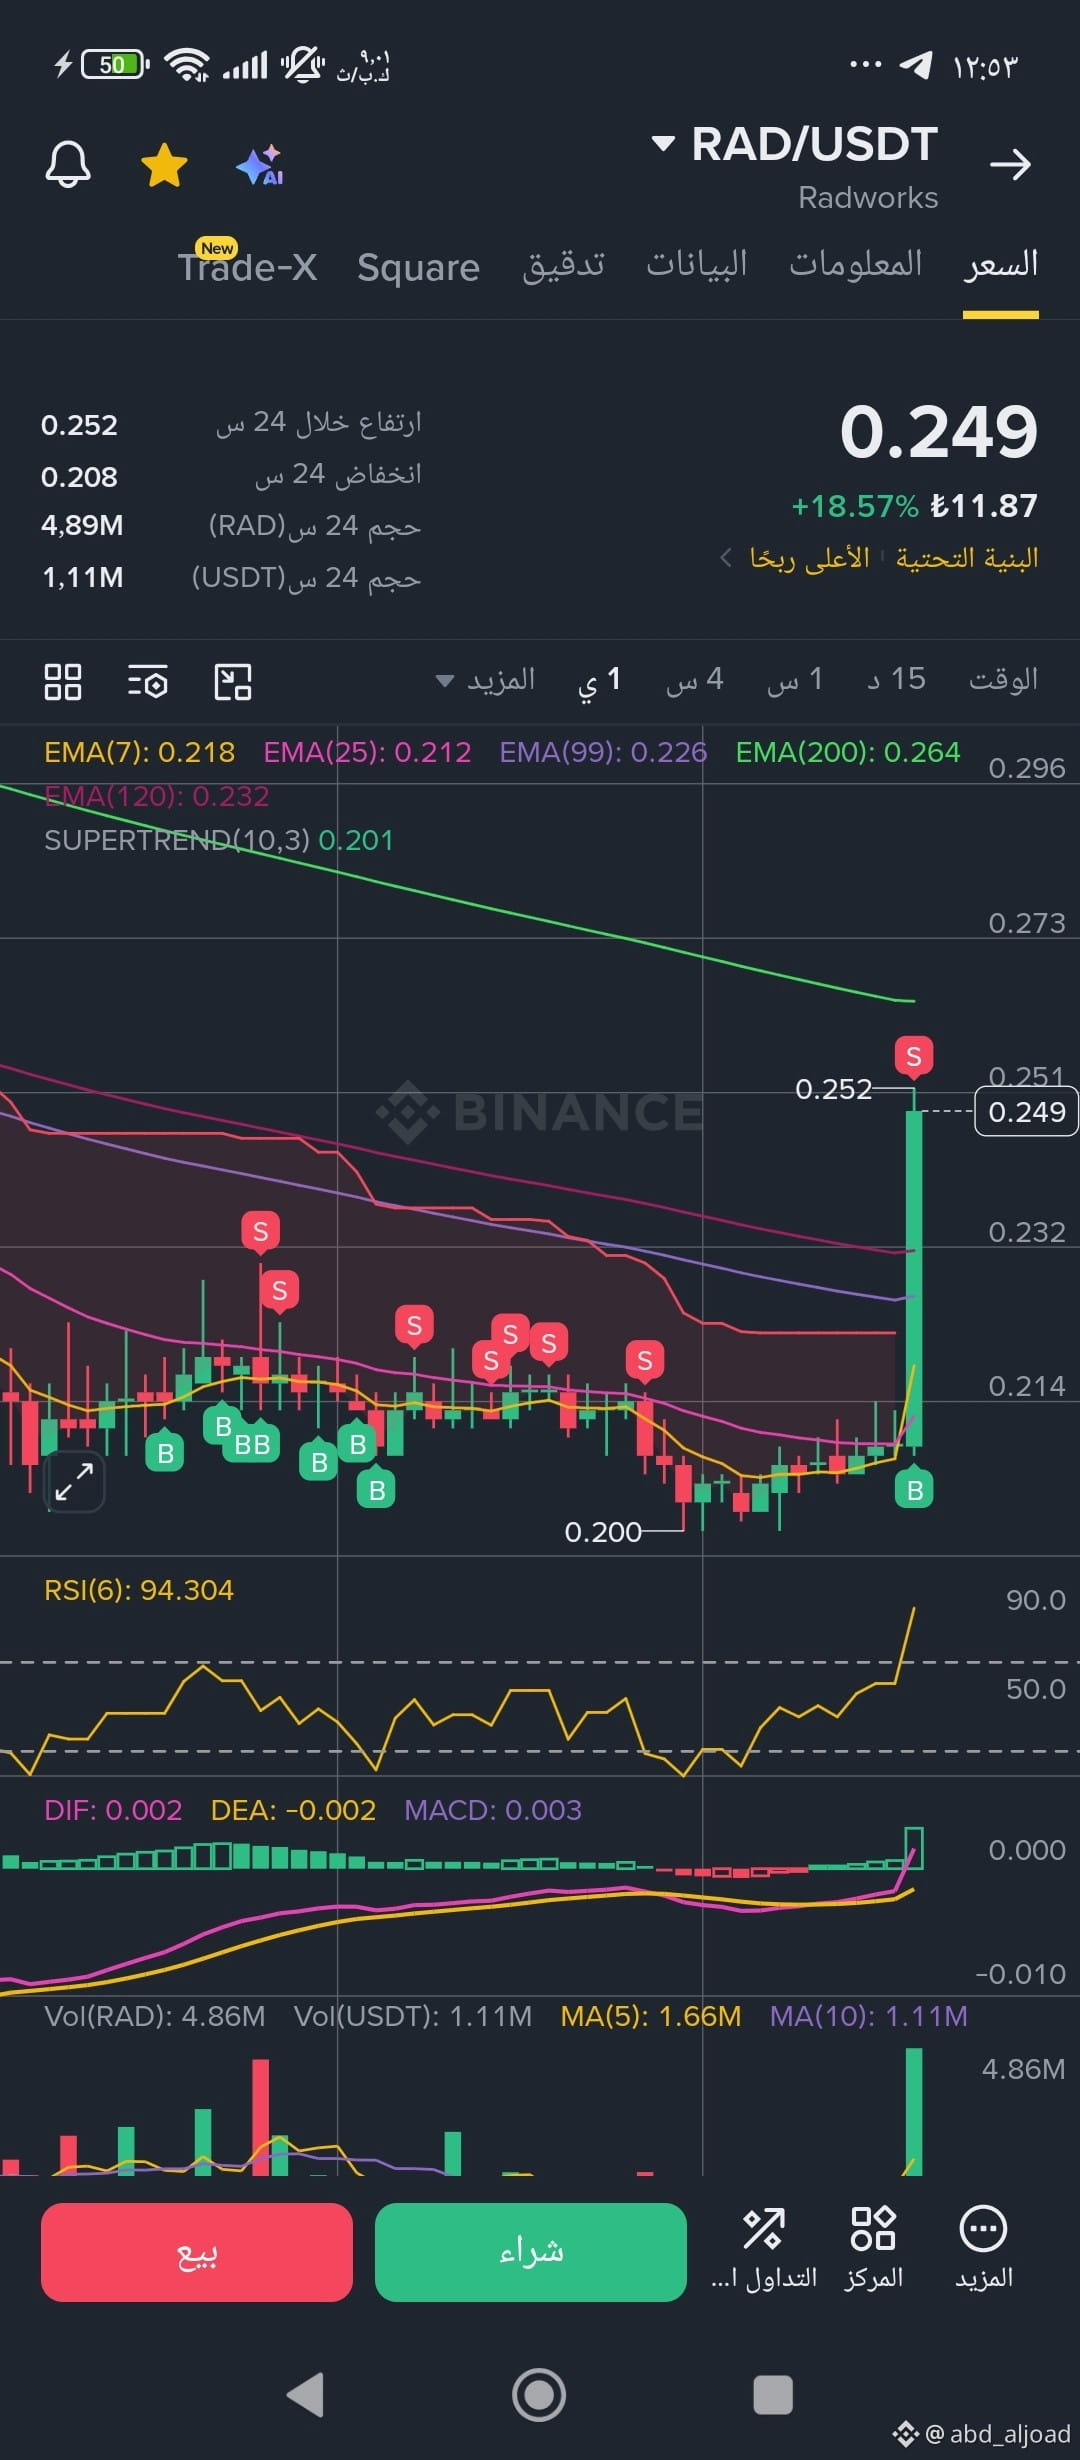The width and height of the screenshot is (1080, 2460).
Task: Expand the المزيد timeframe dropdown
Action: pyautogui.click(x=486, y=680)
